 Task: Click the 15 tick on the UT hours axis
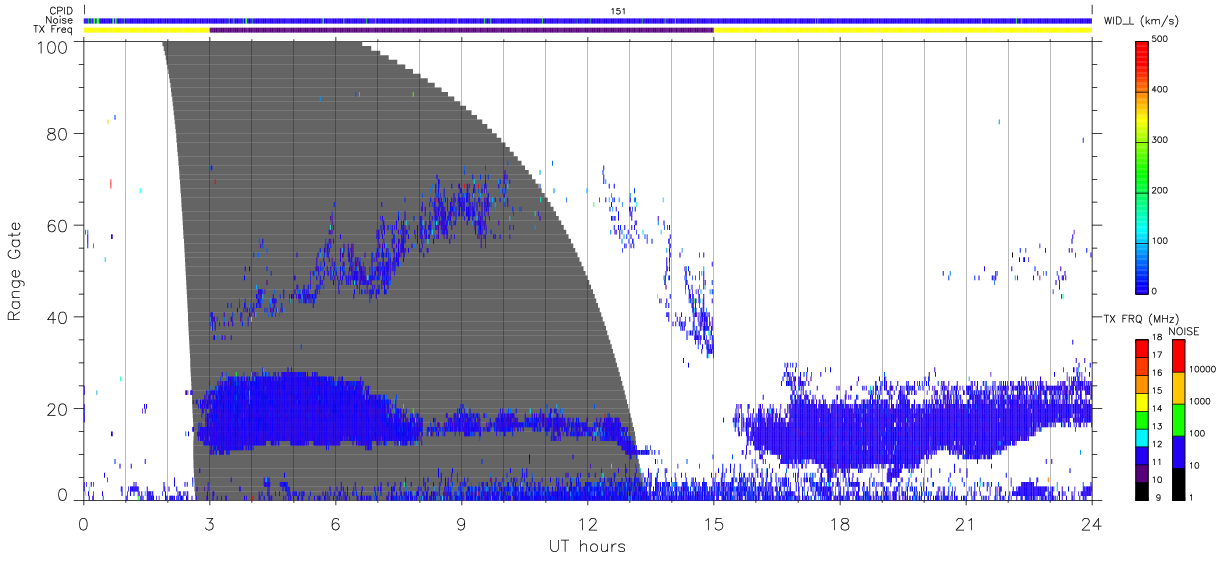click(x=713, y=524)
